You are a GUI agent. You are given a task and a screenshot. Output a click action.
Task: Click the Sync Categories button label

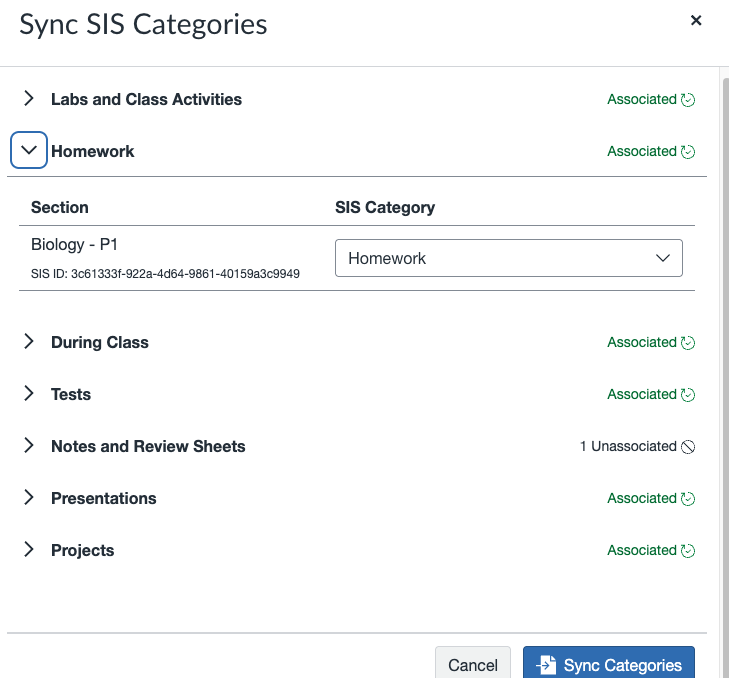pos(622,665)
